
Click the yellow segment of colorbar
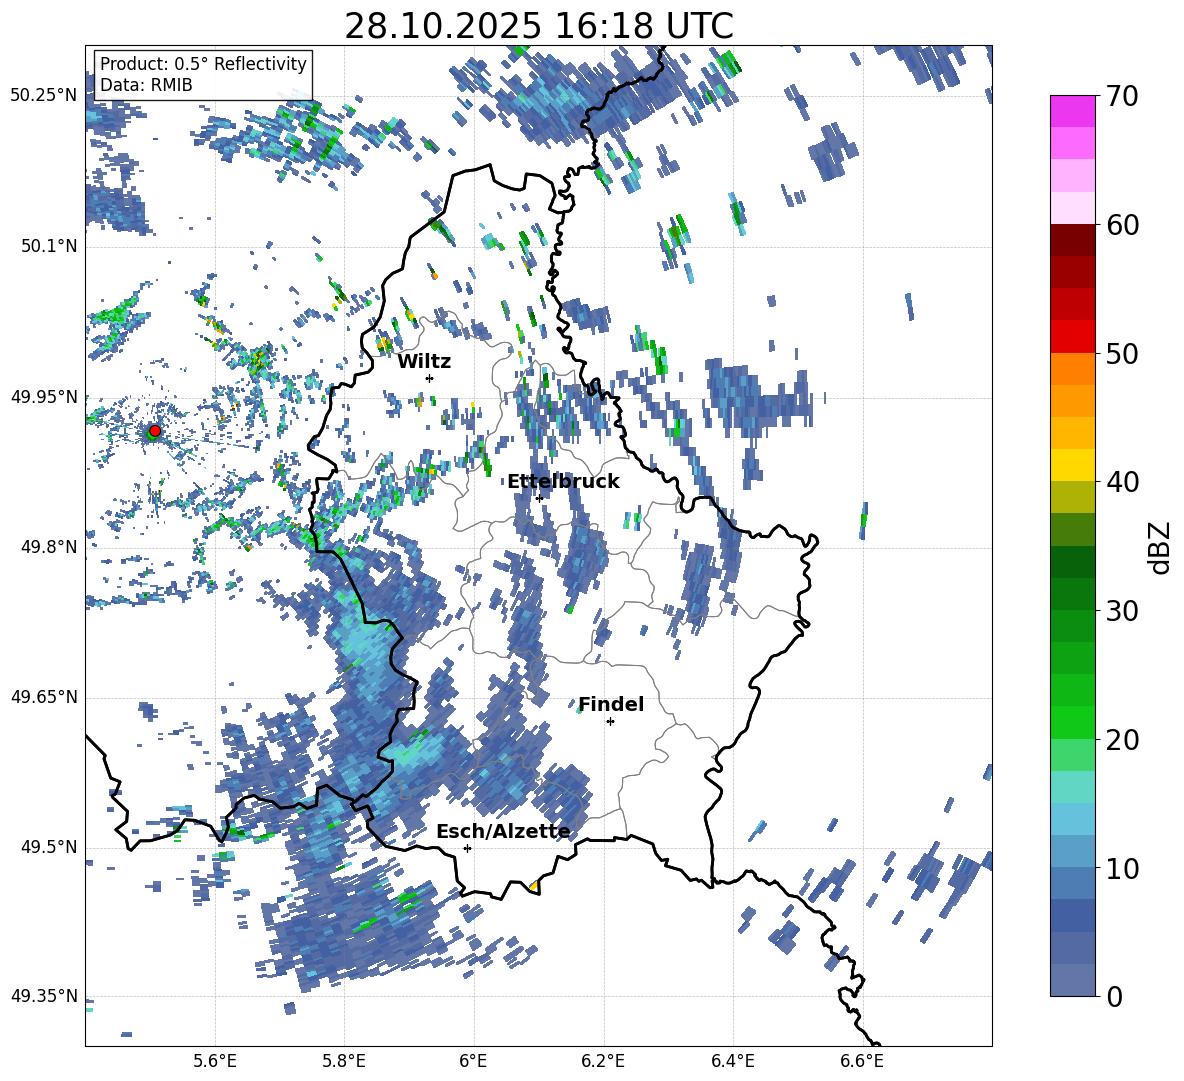click(1073, 465)
